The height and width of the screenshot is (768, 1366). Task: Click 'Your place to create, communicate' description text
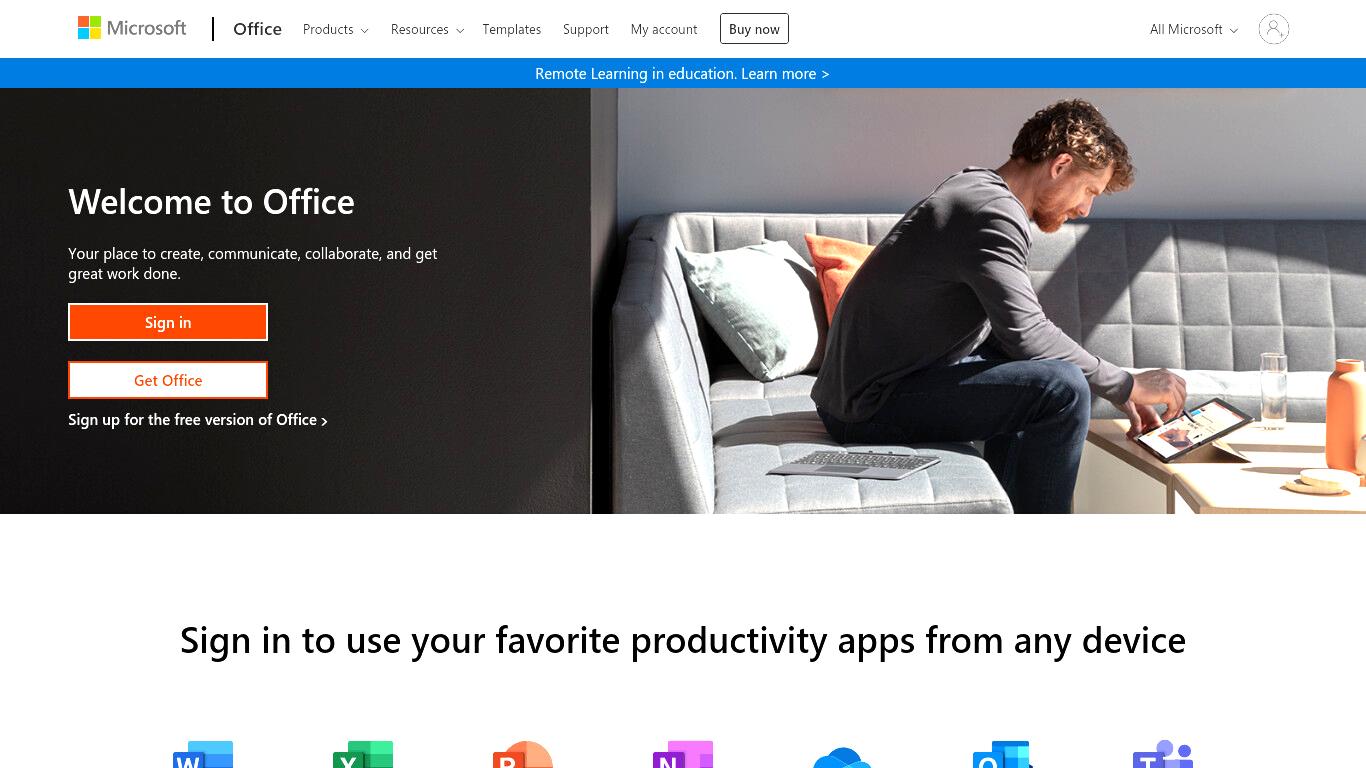point(253,264)
